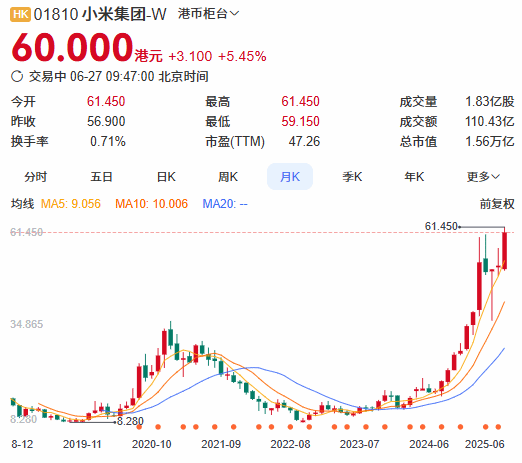The width and height of the screenshot is (522, 463).
Task: Select the 月K chart tab
Action: coord(290,177)
